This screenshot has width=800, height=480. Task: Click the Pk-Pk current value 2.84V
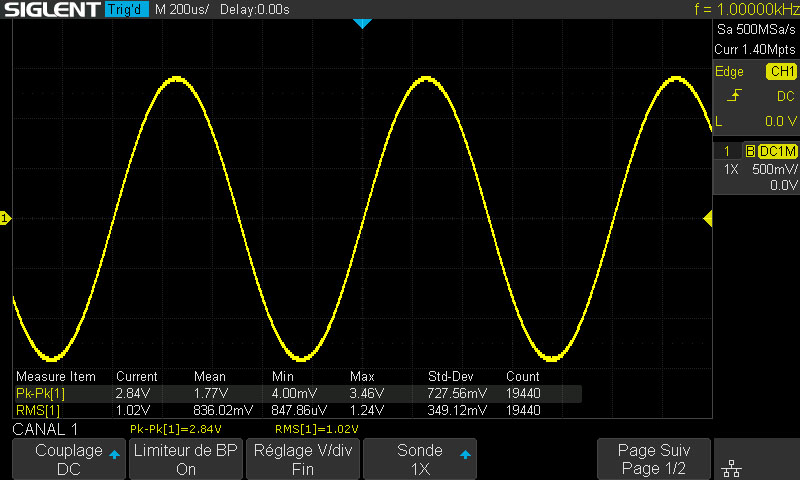point(133,393)
